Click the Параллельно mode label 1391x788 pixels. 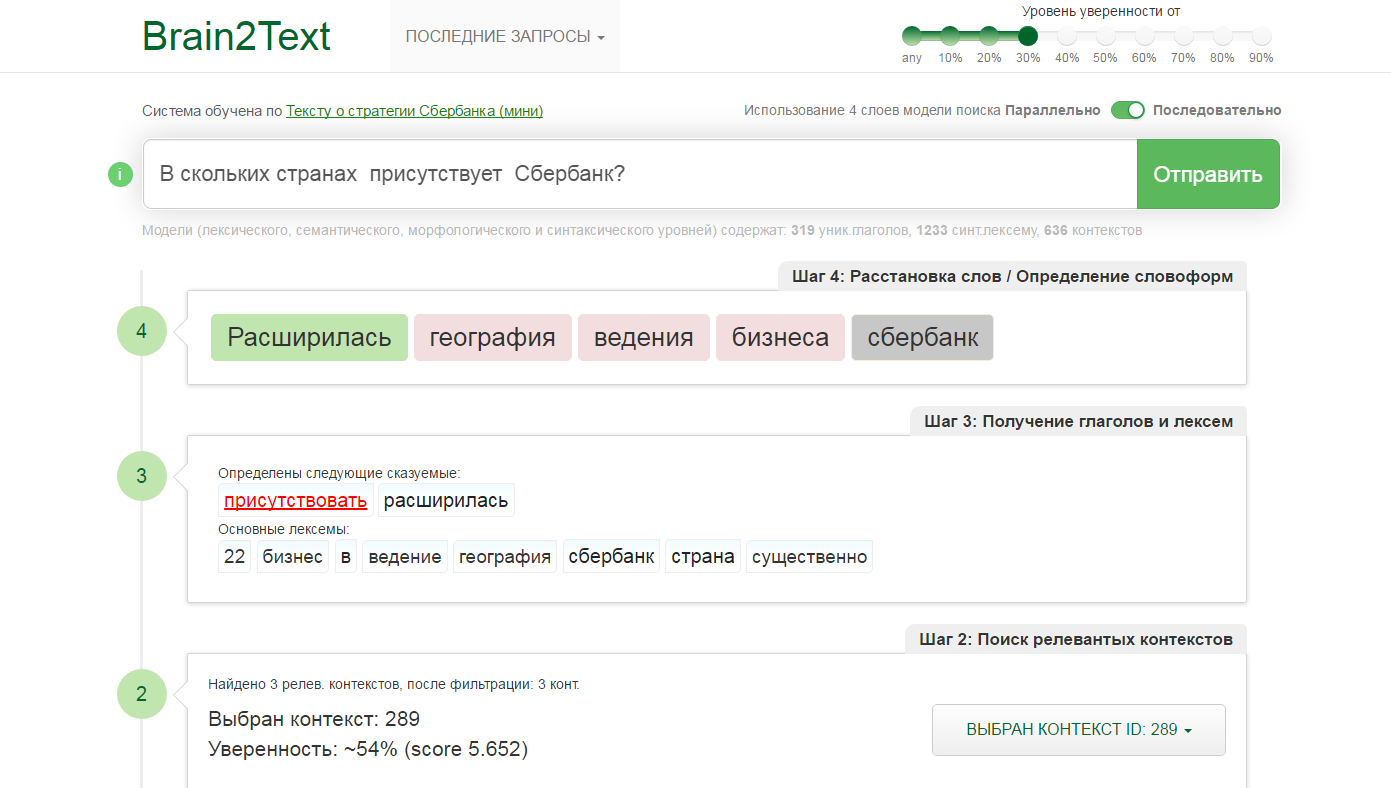(x=1052, y=111)
